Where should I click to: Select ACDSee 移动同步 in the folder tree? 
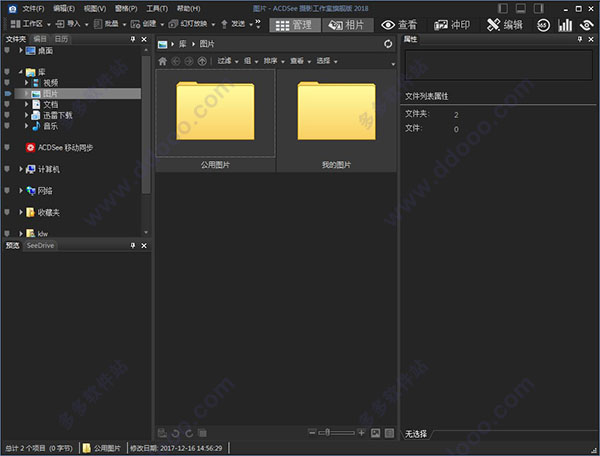(x=59, y=148)
